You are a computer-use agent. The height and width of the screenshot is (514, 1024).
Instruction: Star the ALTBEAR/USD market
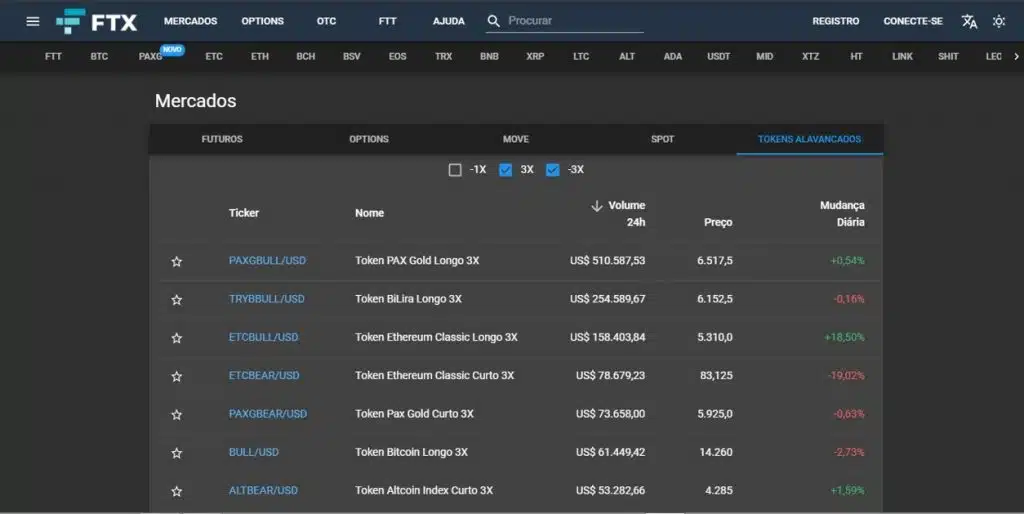(x=176, y=491)
